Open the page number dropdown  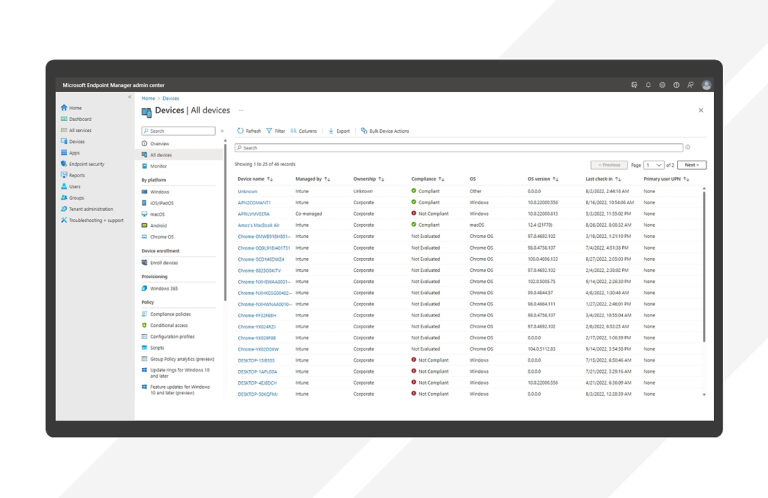[654, 165]
